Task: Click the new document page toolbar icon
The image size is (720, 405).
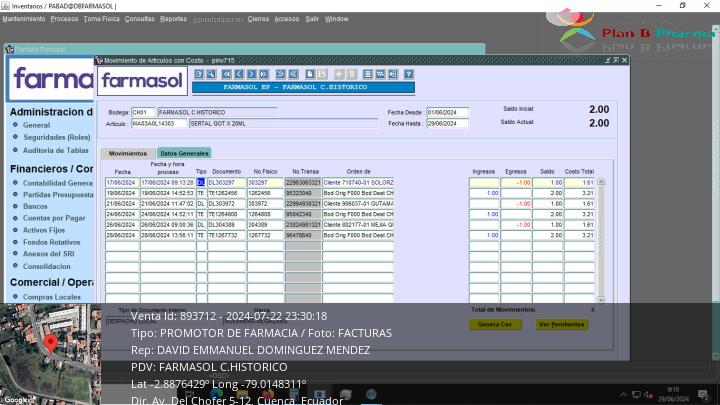Action: click(x=310, y=74)
